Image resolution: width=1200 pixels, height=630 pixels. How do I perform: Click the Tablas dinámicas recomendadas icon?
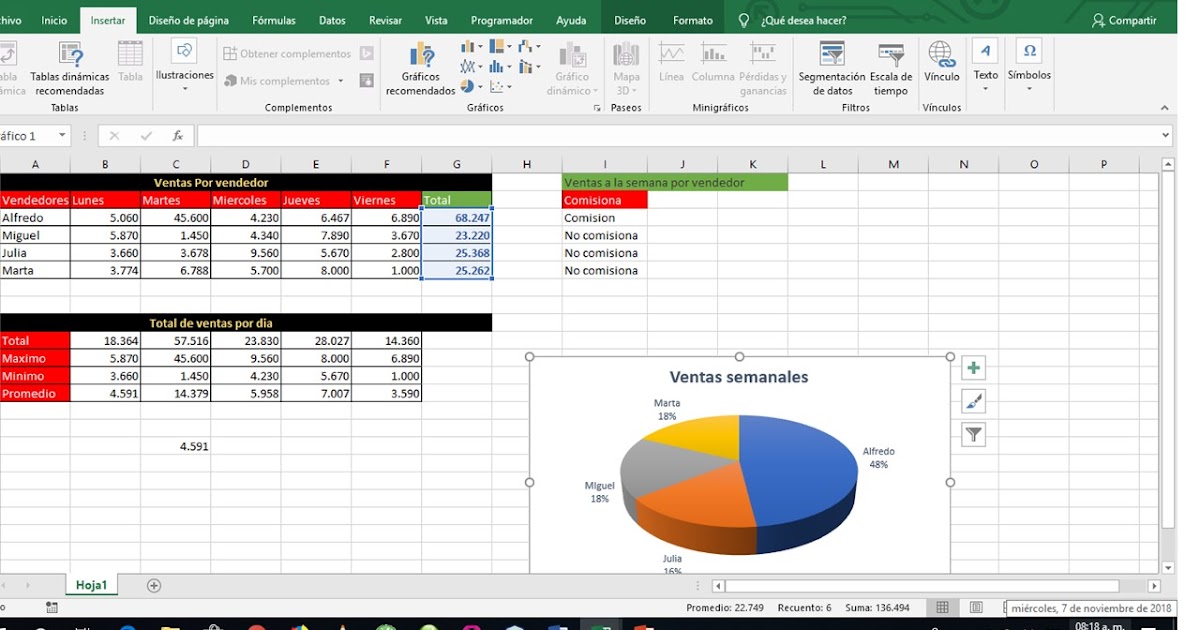[x=69, y=66]
